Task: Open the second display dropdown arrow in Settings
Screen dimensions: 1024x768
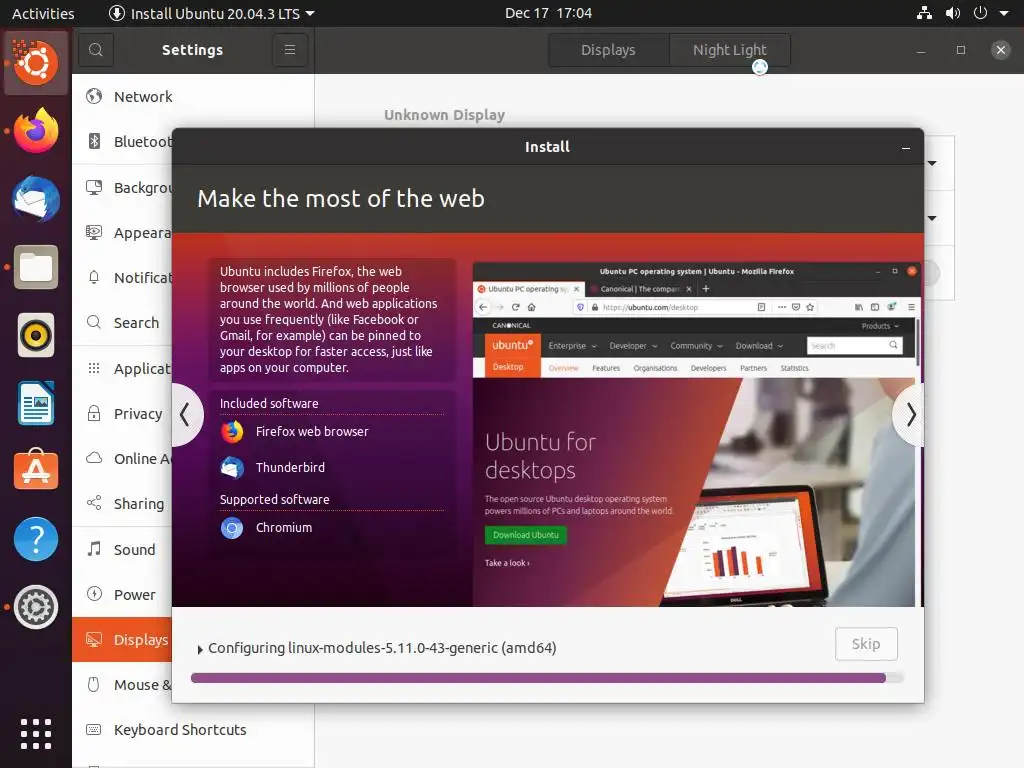Action: click(x=933, y=218)
